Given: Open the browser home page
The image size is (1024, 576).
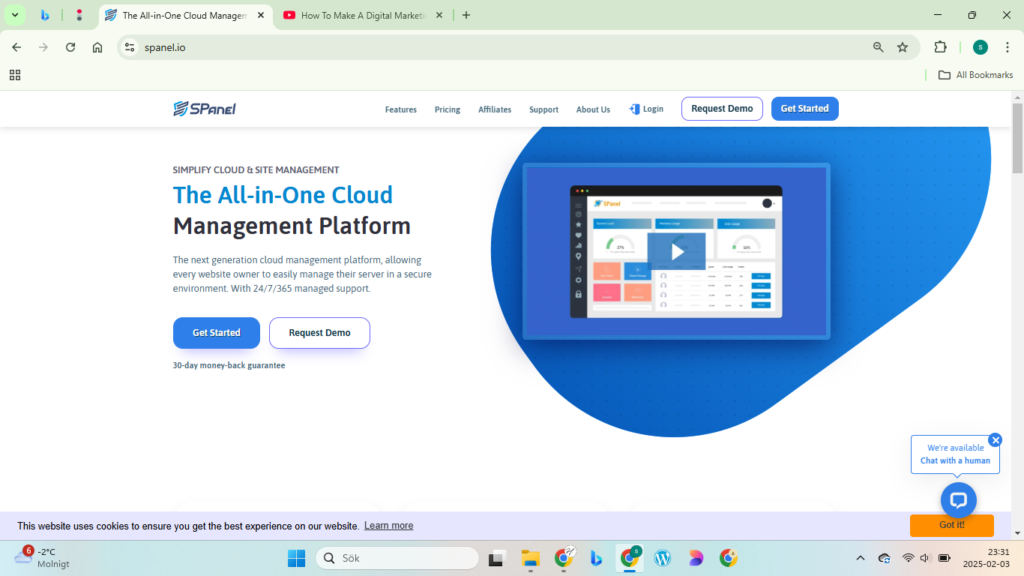Looking at the screenshot, I should pyautogui.click(x=97, y=47).
